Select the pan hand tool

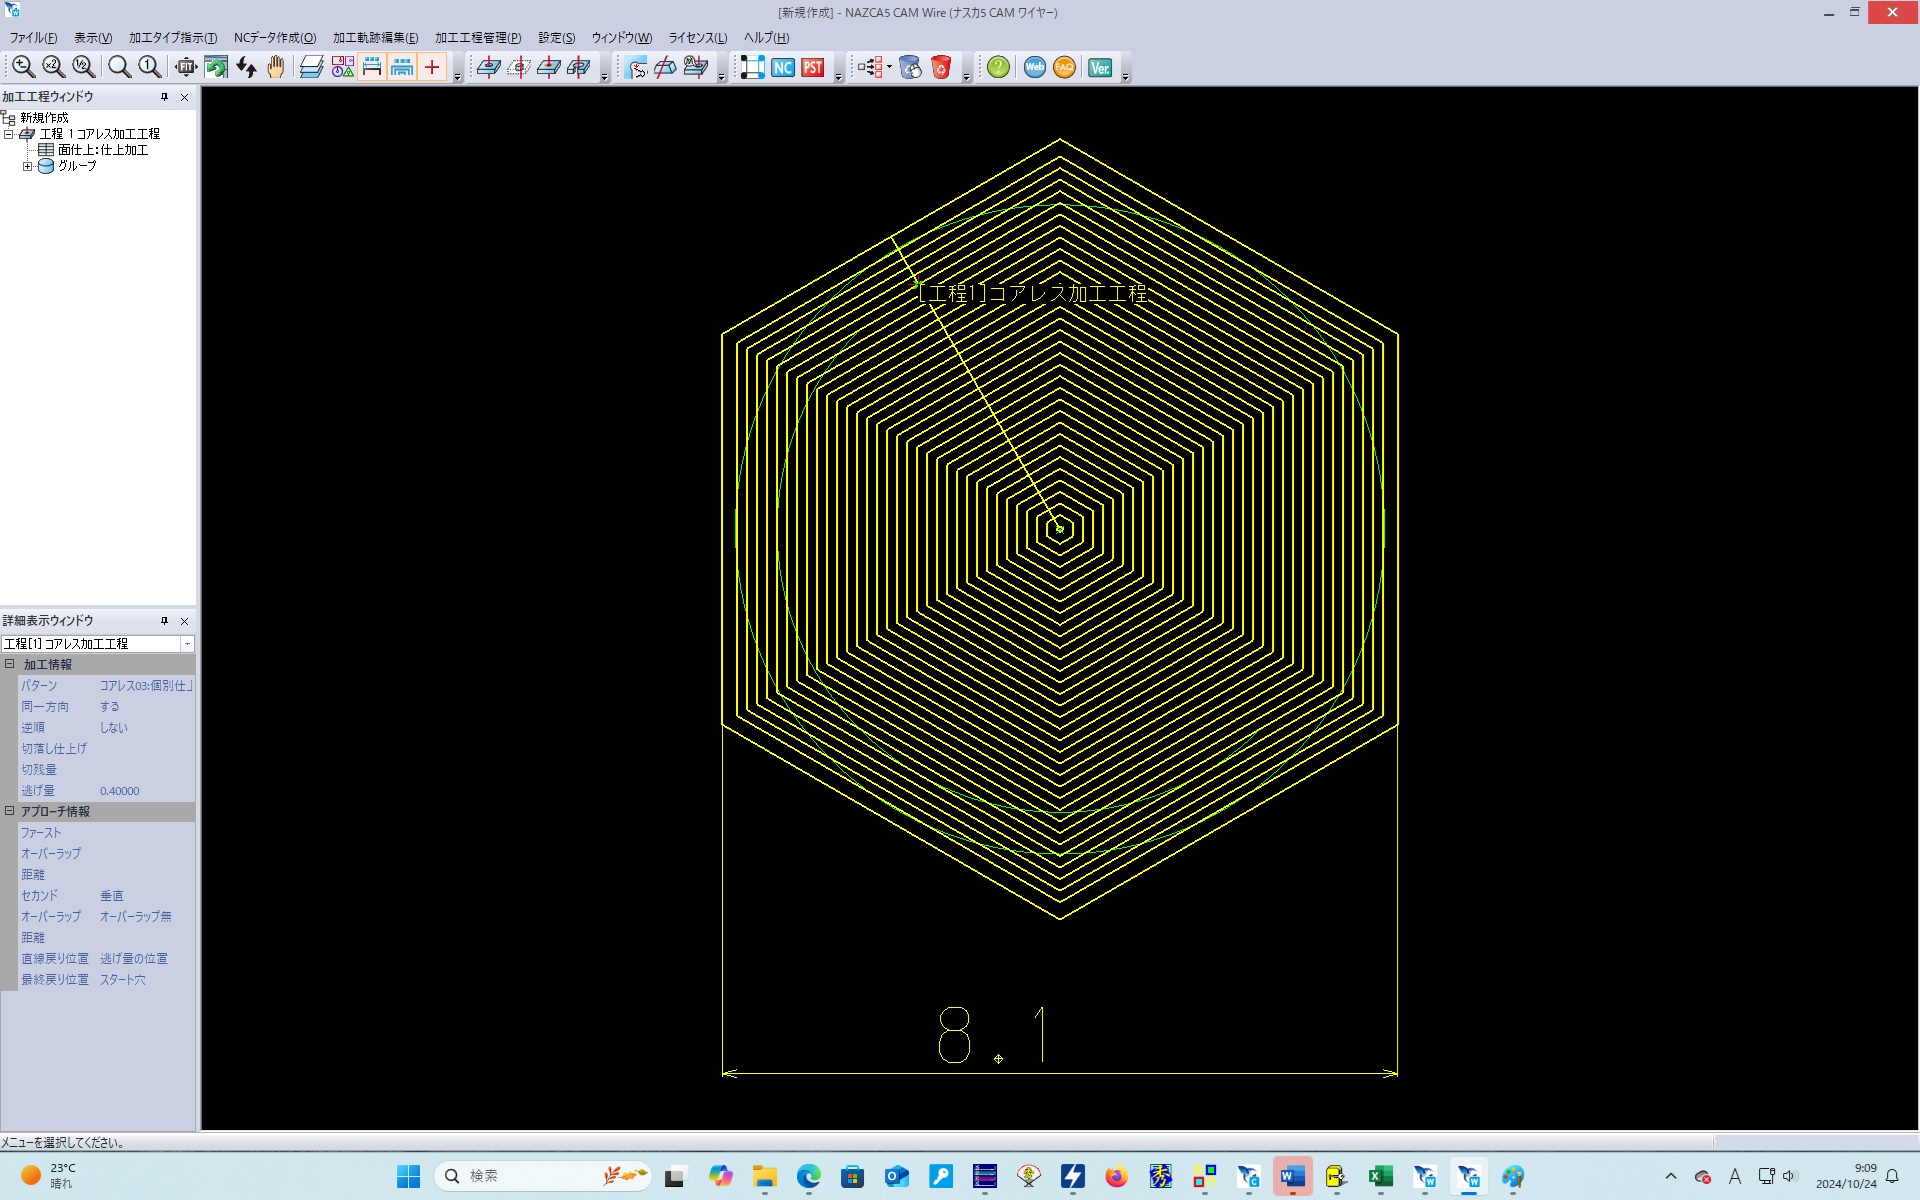pos(276,67)
